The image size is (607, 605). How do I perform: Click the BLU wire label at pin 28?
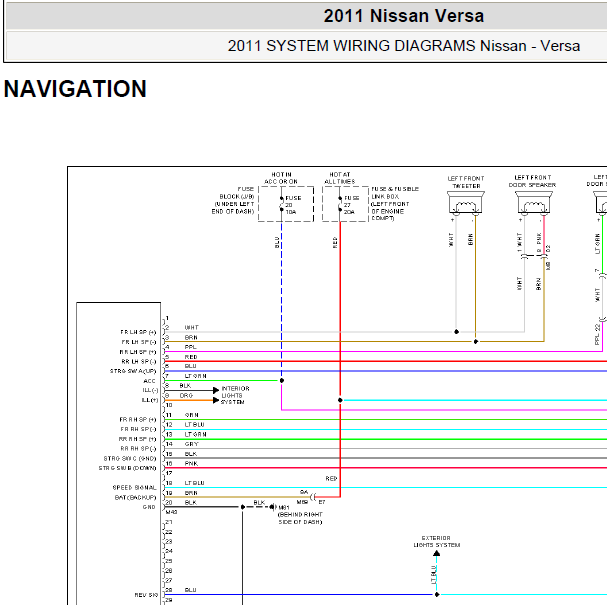pos(190,590)
